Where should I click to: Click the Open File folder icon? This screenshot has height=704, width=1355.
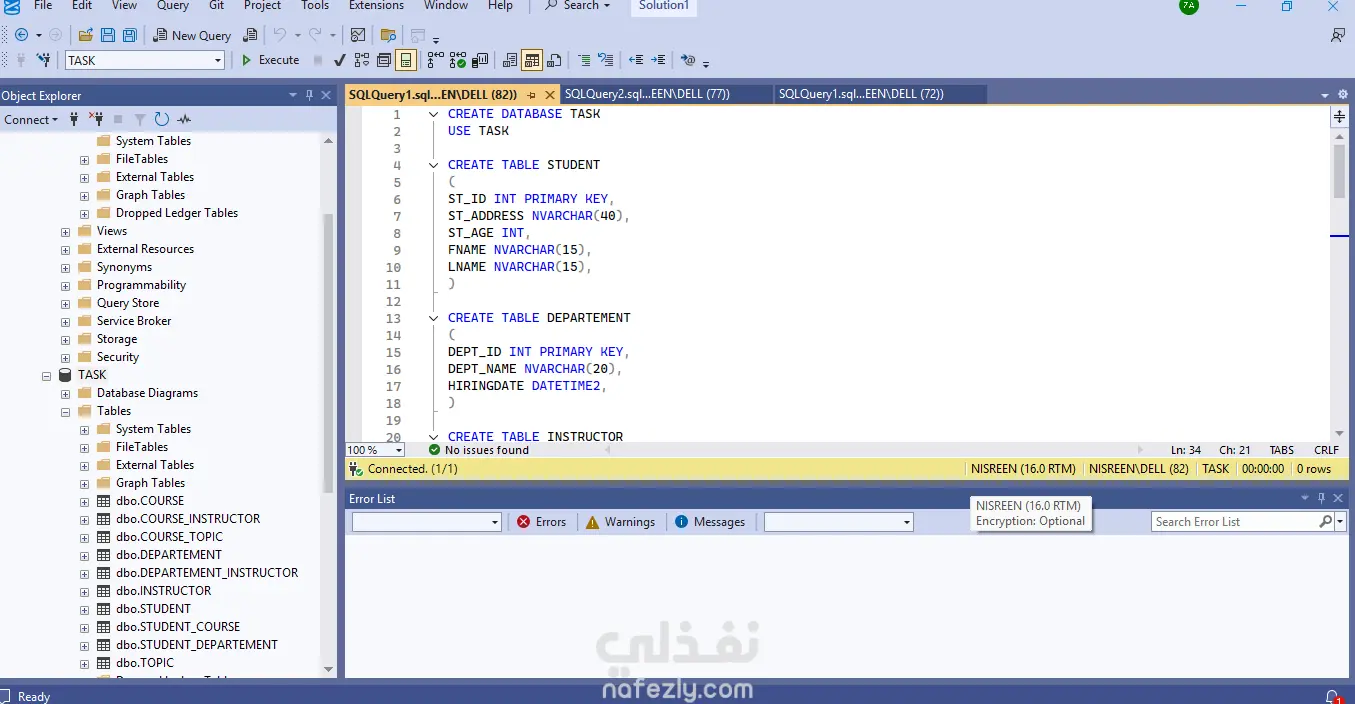pyautogui.click(x=86, y=35)
